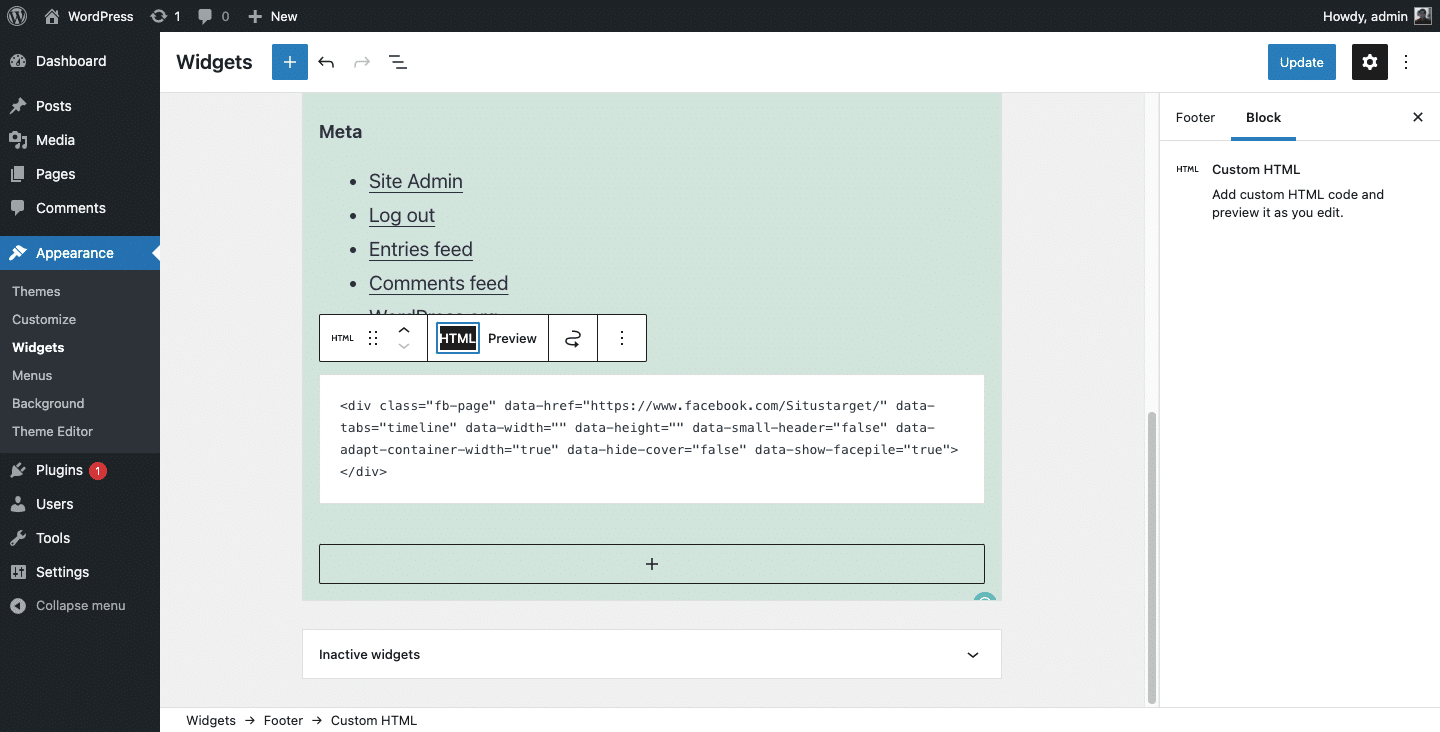Open the WordPress site home link
This screenshot has height=732, width=1440.
pos(89,16)
